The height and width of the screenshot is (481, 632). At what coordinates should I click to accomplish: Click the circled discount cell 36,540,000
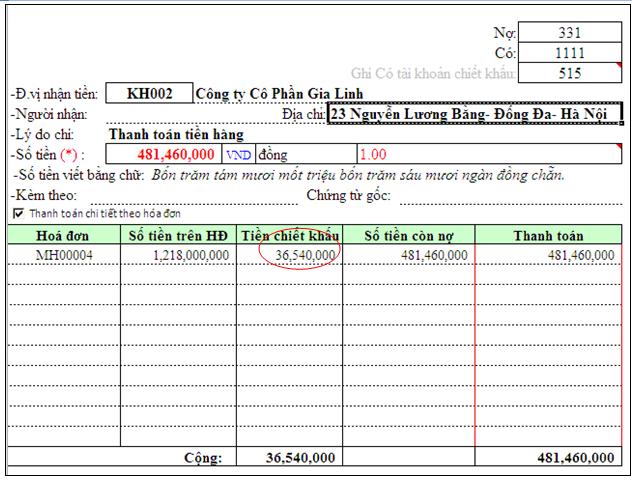(299, 256)
